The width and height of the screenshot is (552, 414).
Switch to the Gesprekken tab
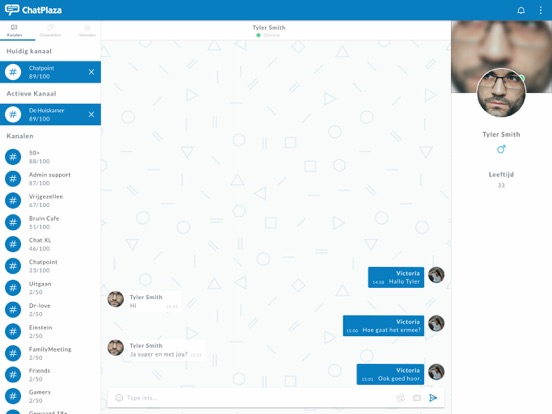(50, 31)
